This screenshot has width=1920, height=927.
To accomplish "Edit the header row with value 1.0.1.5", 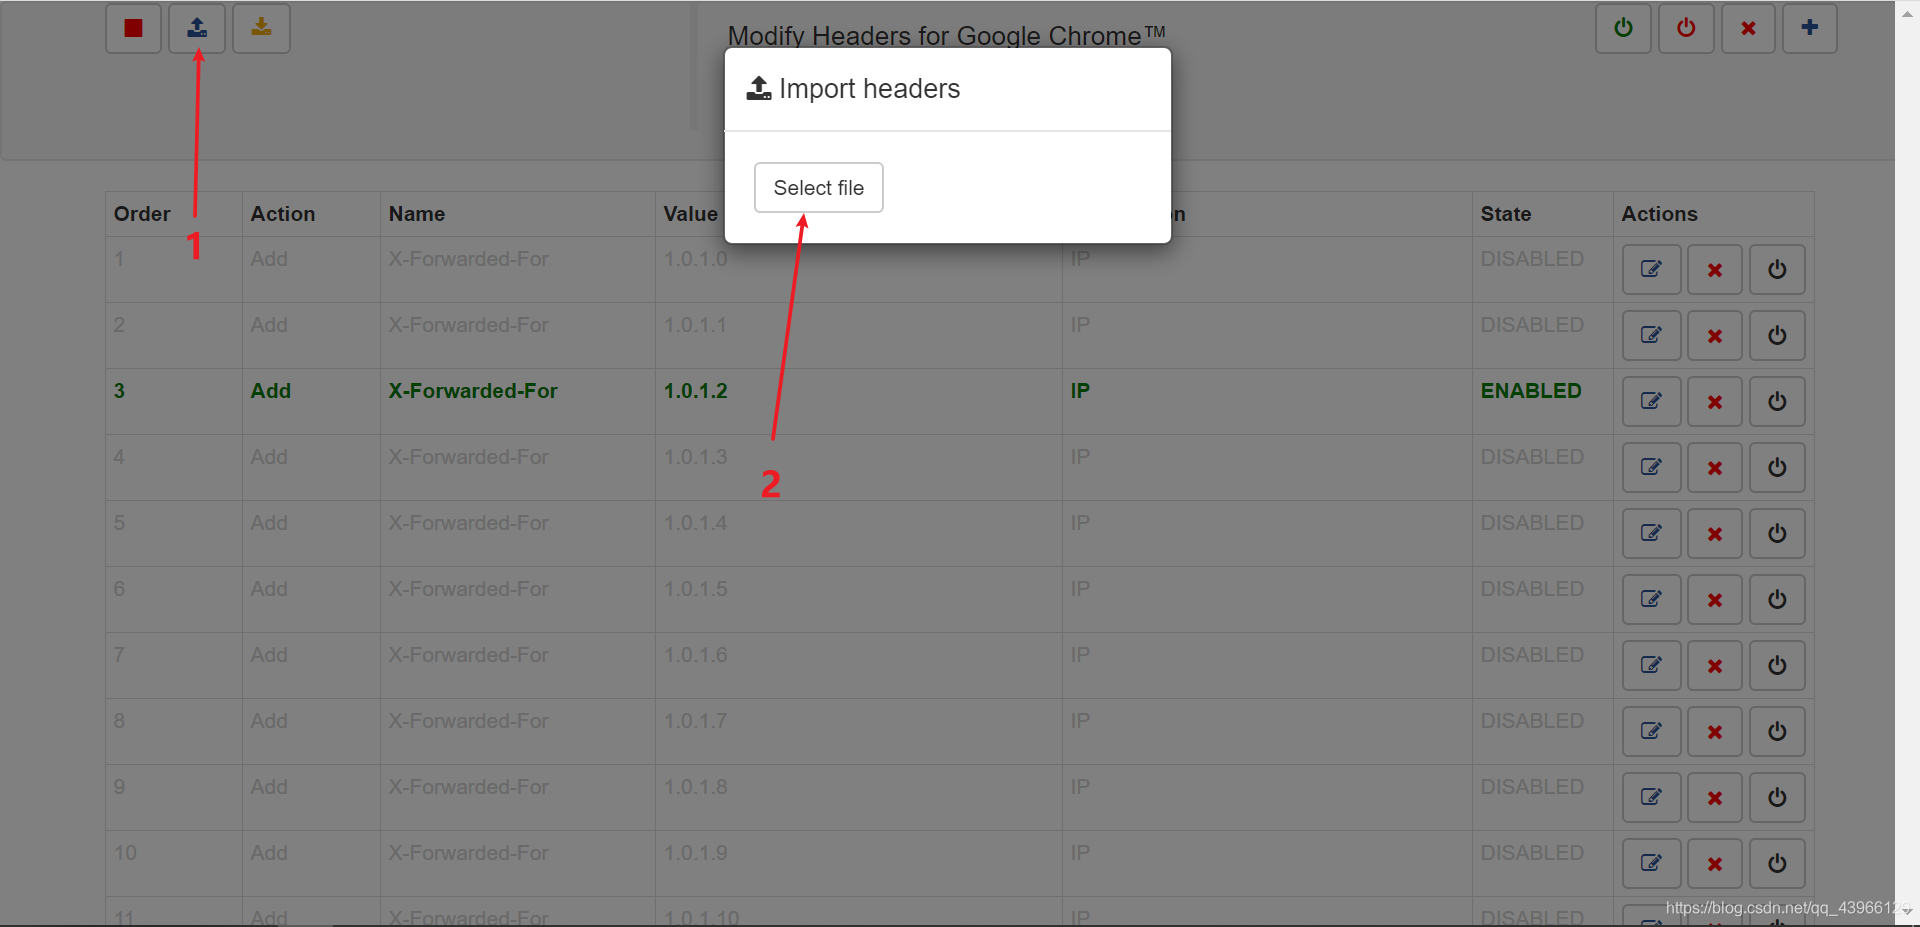I will pyautogui.click(x=1651, y=600).
